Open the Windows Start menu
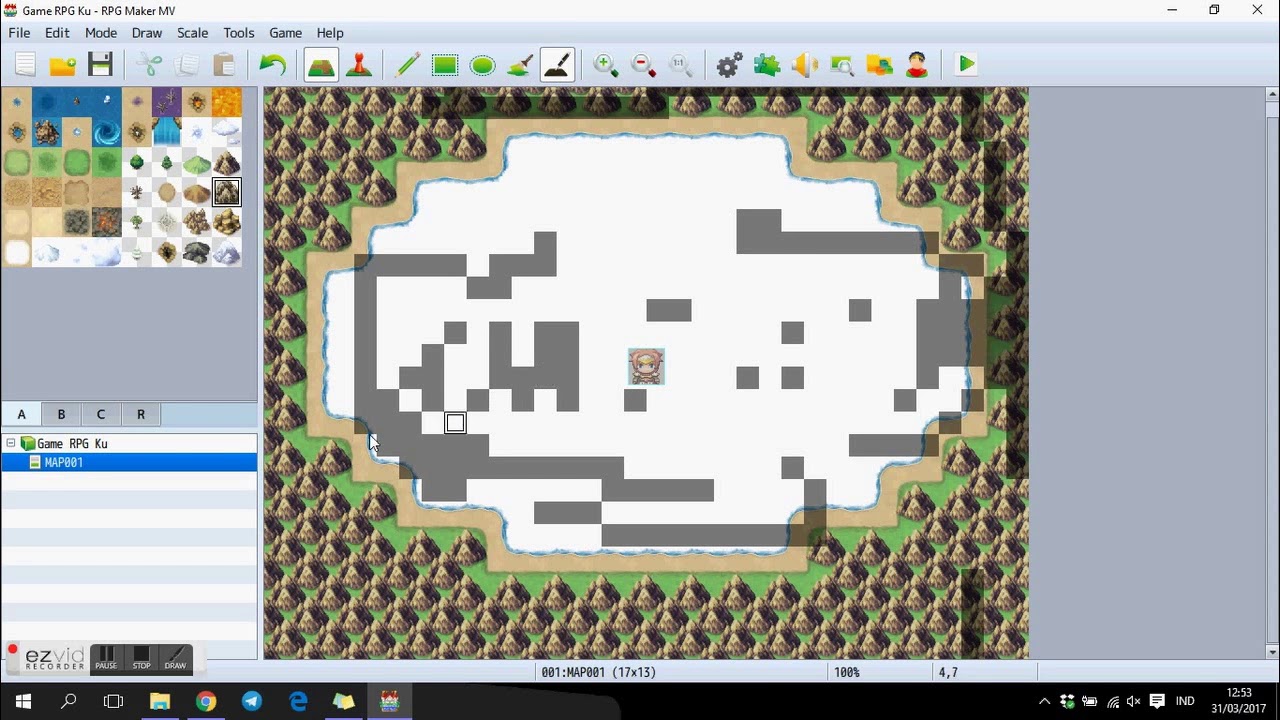Viewport: 1280px width, 720px height. point(23,701)
